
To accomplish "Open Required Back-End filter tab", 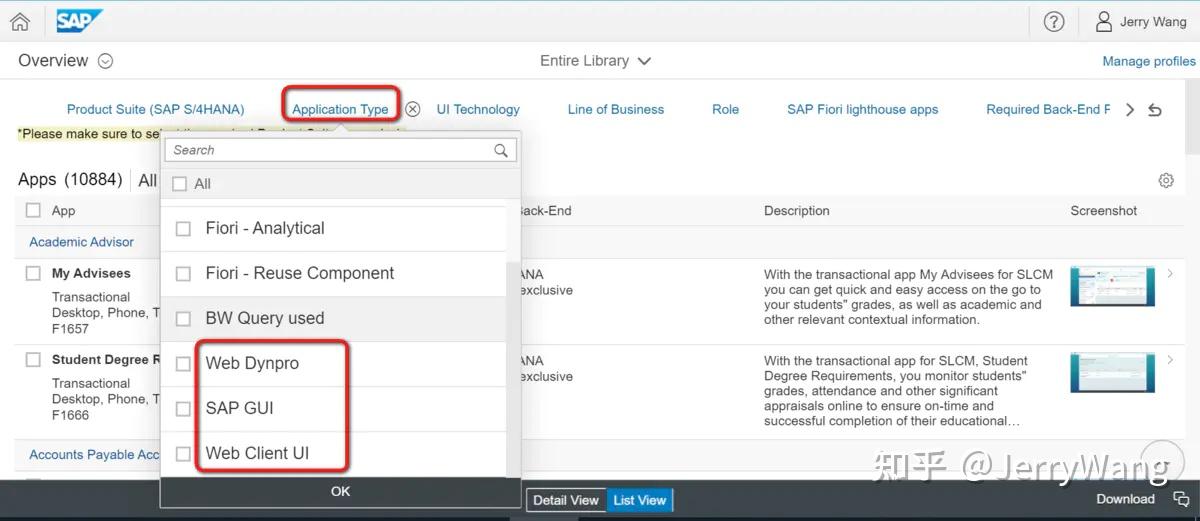I will coord(1048,109).
